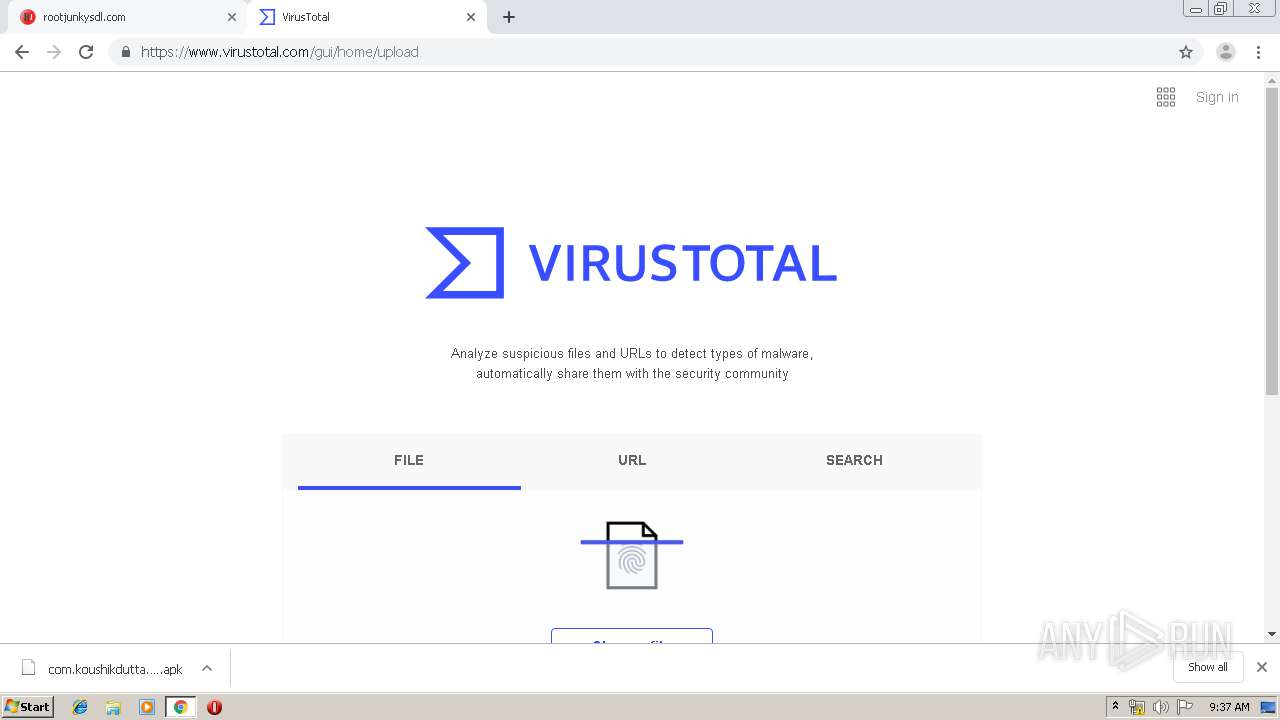Click the red Opera-style taskbar icon

click(214, 707)
